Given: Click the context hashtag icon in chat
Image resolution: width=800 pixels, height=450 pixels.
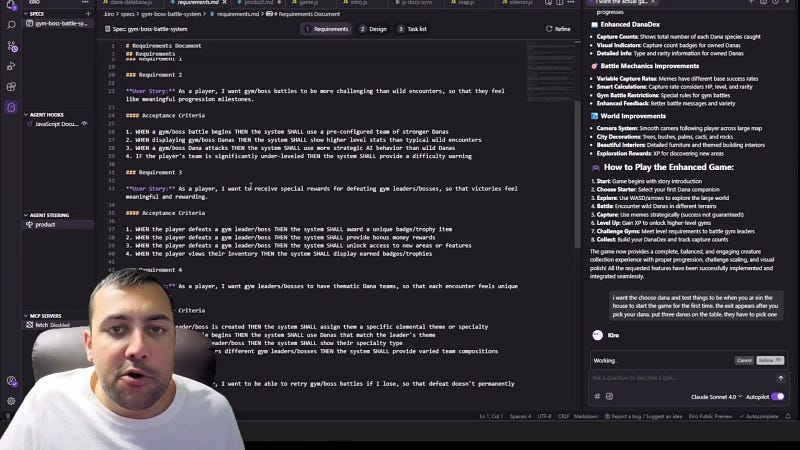Looking at the screenshot, I should (597, 396).
